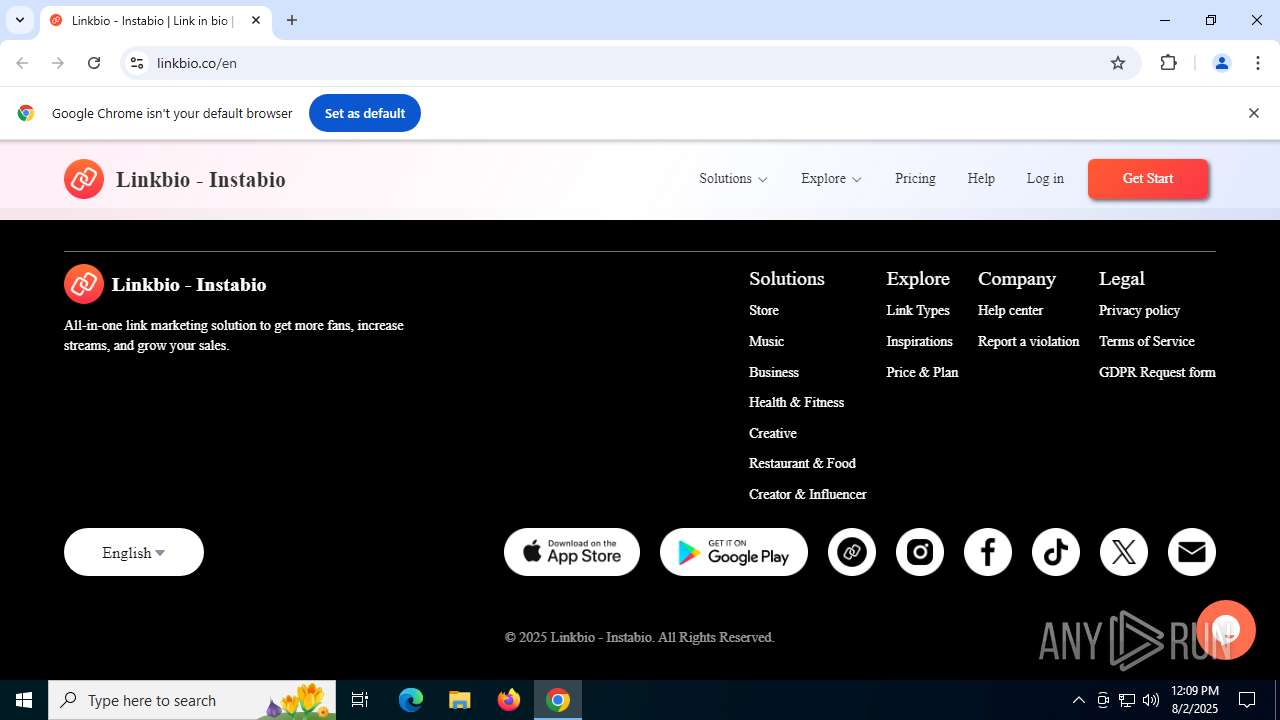Click the Linkbio logo in the footer
The height and width of the screenshot is (720, 1280).
[x=165, y=284]
